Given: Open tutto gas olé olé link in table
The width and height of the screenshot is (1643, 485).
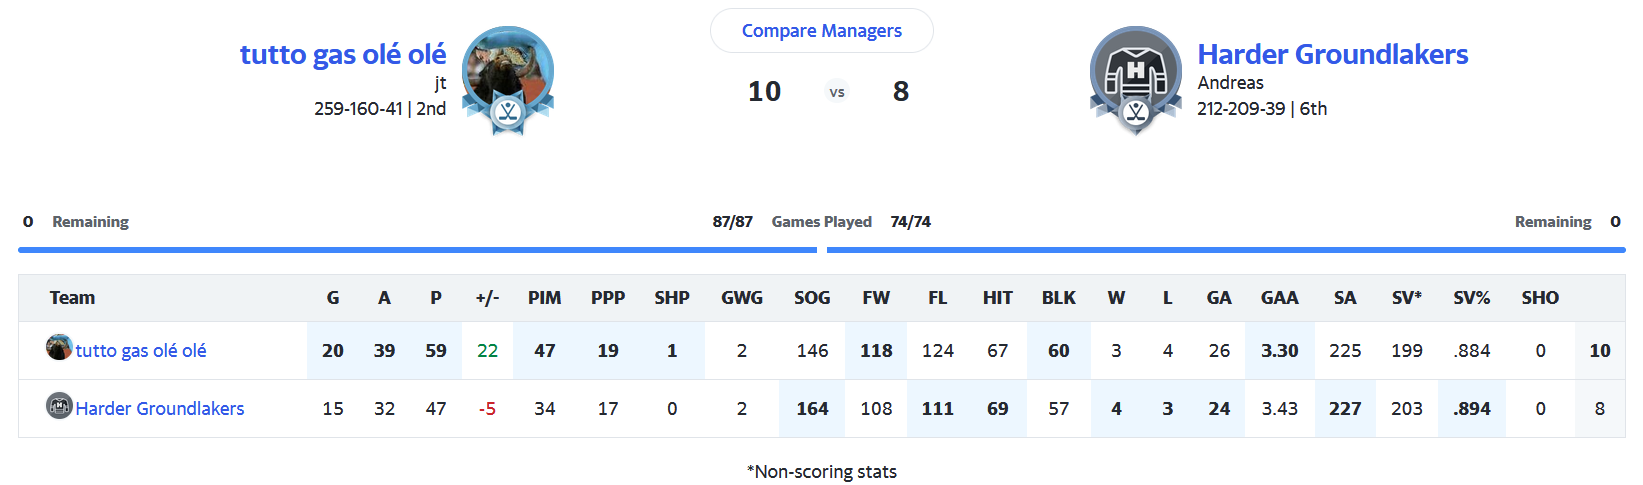Looking at the screenshot, I should click(x=141, y=351).
